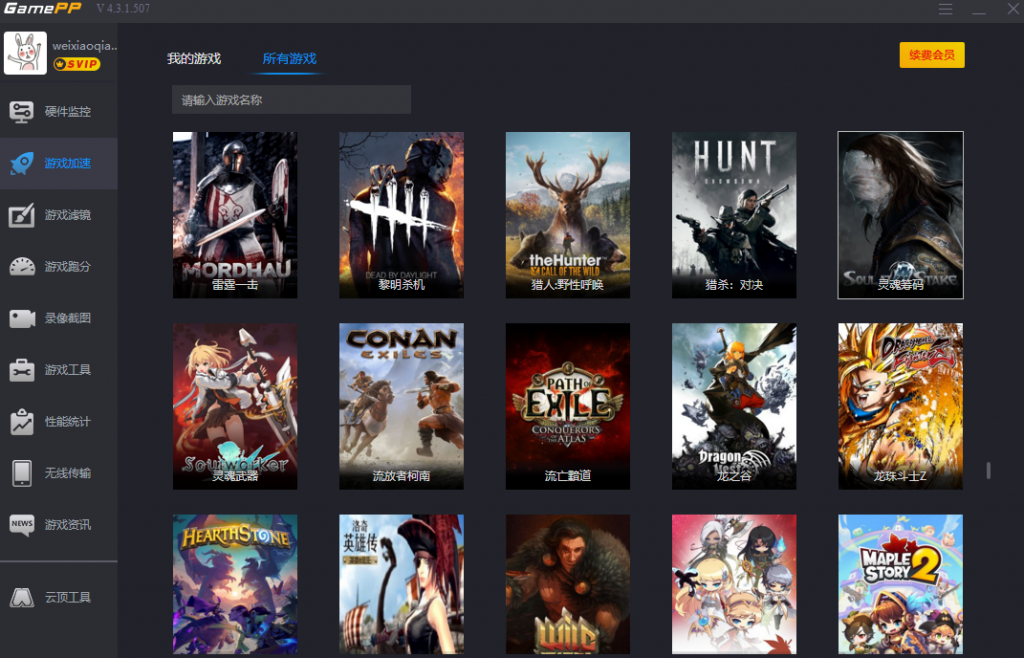
Task: Select the rocket game acceleration icon (游戏加速)
Action: click(x=22, y=163)
